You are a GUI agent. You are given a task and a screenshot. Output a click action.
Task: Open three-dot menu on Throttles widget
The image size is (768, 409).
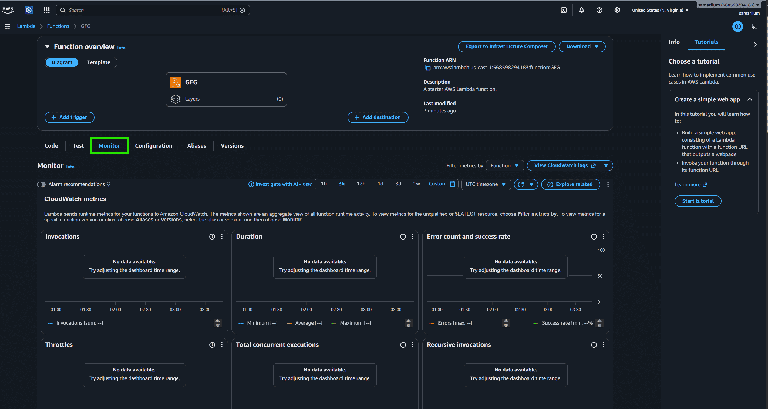click(222, 345)
